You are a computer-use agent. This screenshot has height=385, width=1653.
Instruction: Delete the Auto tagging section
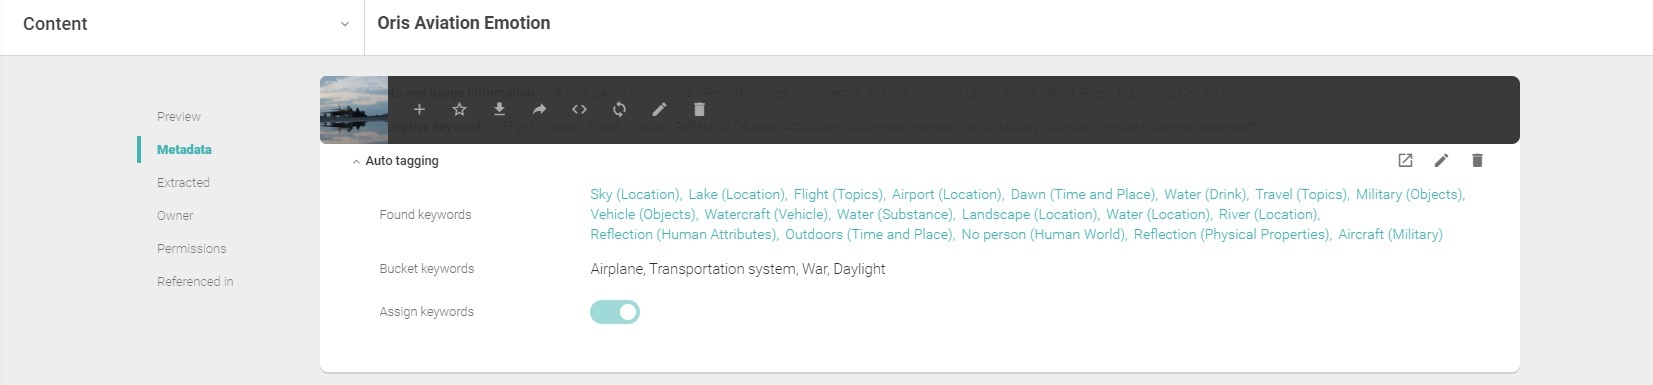coord(1477,160)
